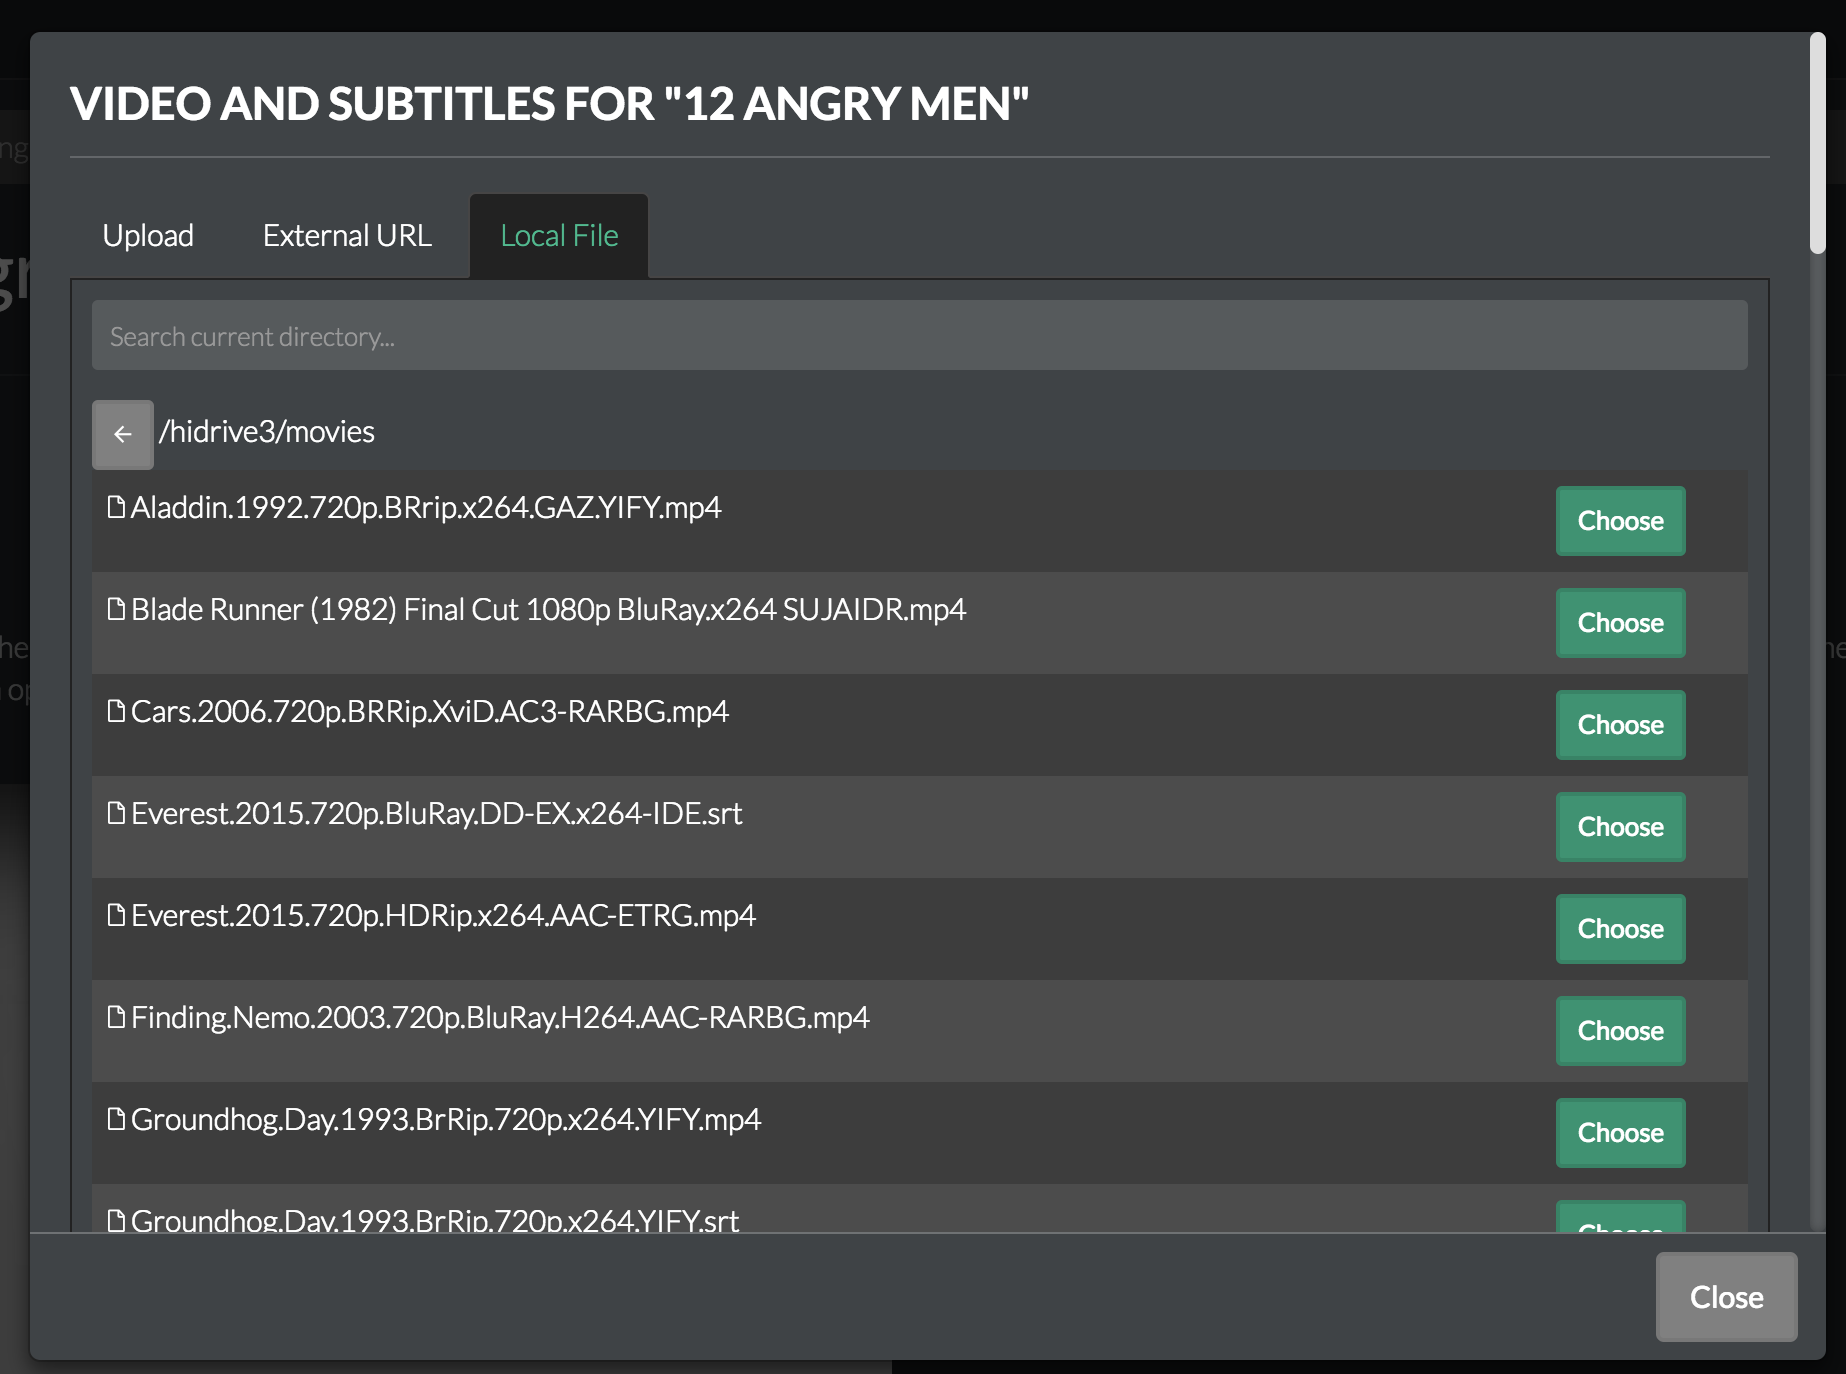Image resolution: width=1846 pixels, height=1374 pixels.
Task: Click the document icon beside Everest HDRip mp4
Action: click(117, 915)
